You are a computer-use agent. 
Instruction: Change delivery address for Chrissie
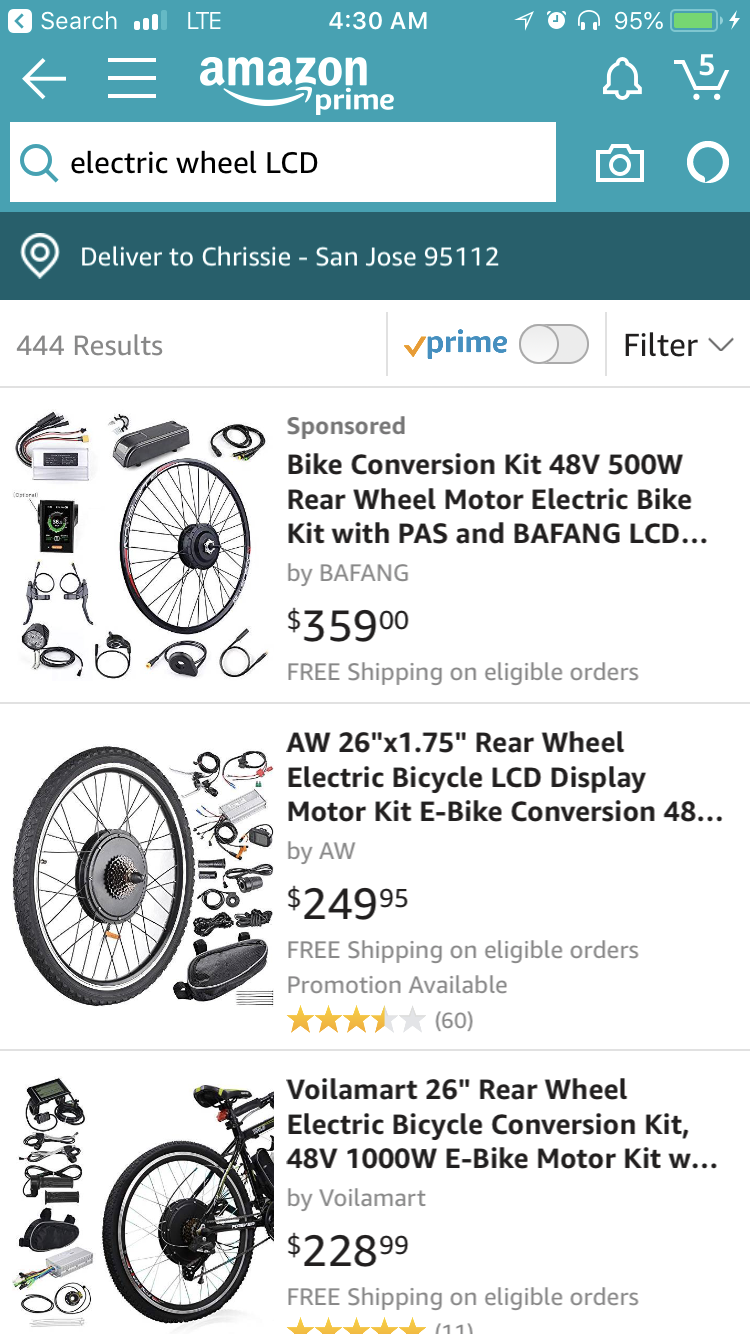[x=289, y=257]
